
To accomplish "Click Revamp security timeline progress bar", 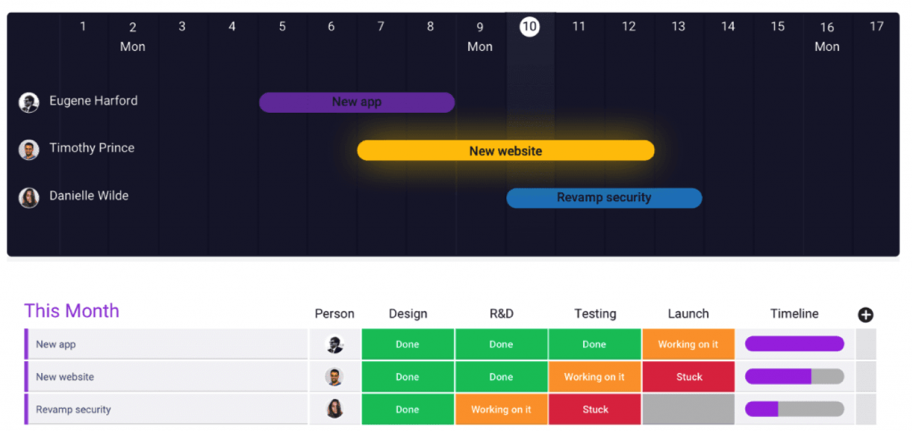I will pos(795,409).
